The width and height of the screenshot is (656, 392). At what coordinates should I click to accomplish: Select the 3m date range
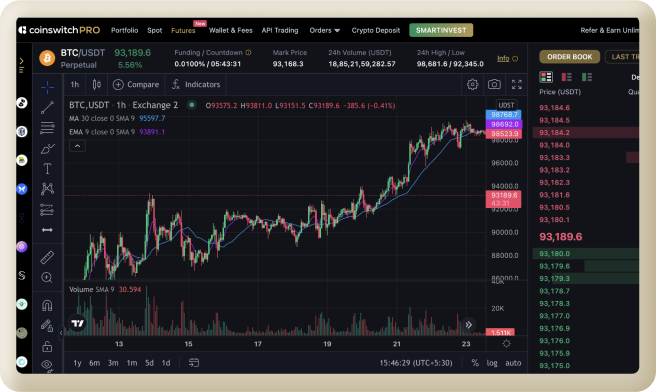click(x=113, y=363)
